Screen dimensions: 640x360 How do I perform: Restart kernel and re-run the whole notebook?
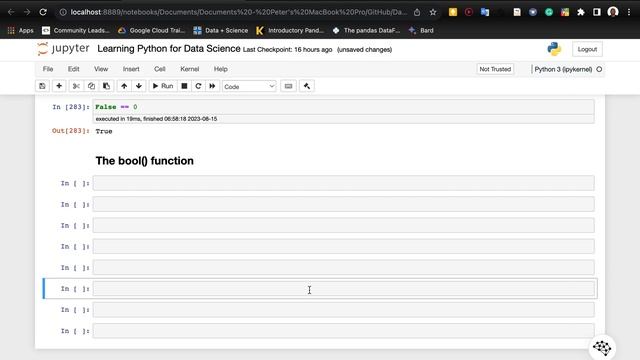tap(212, 86)
